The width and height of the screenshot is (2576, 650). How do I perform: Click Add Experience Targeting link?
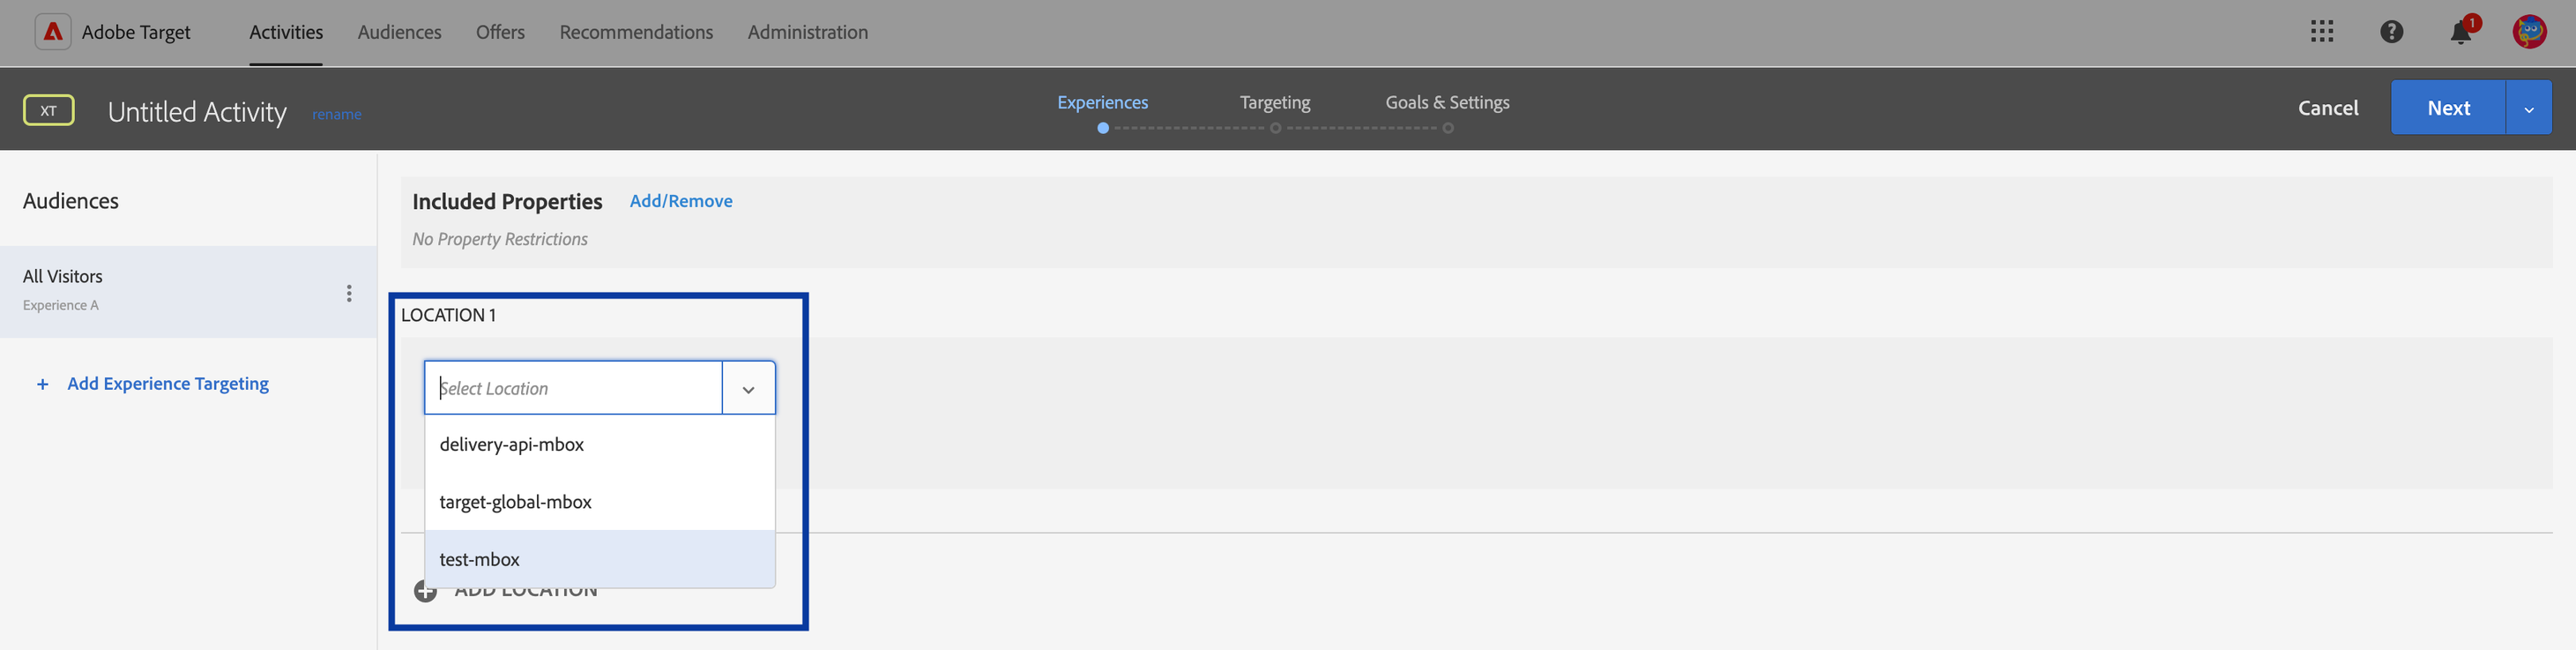[x=168, y=384]
